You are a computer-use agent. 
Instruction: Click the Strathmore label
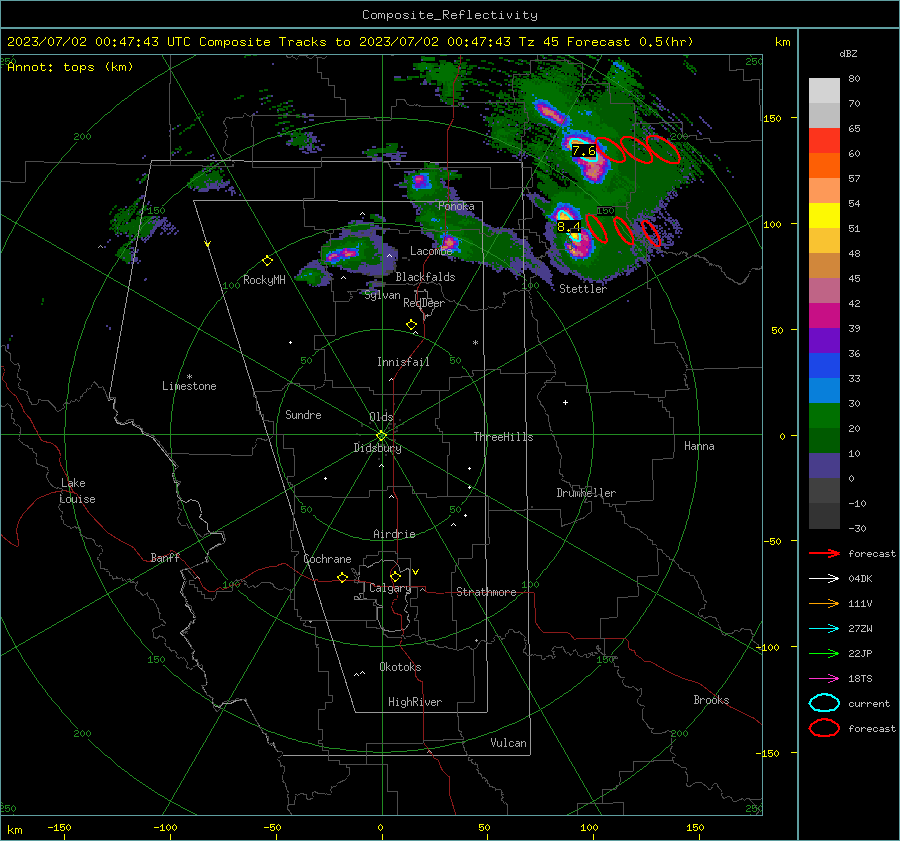[486, 592]
